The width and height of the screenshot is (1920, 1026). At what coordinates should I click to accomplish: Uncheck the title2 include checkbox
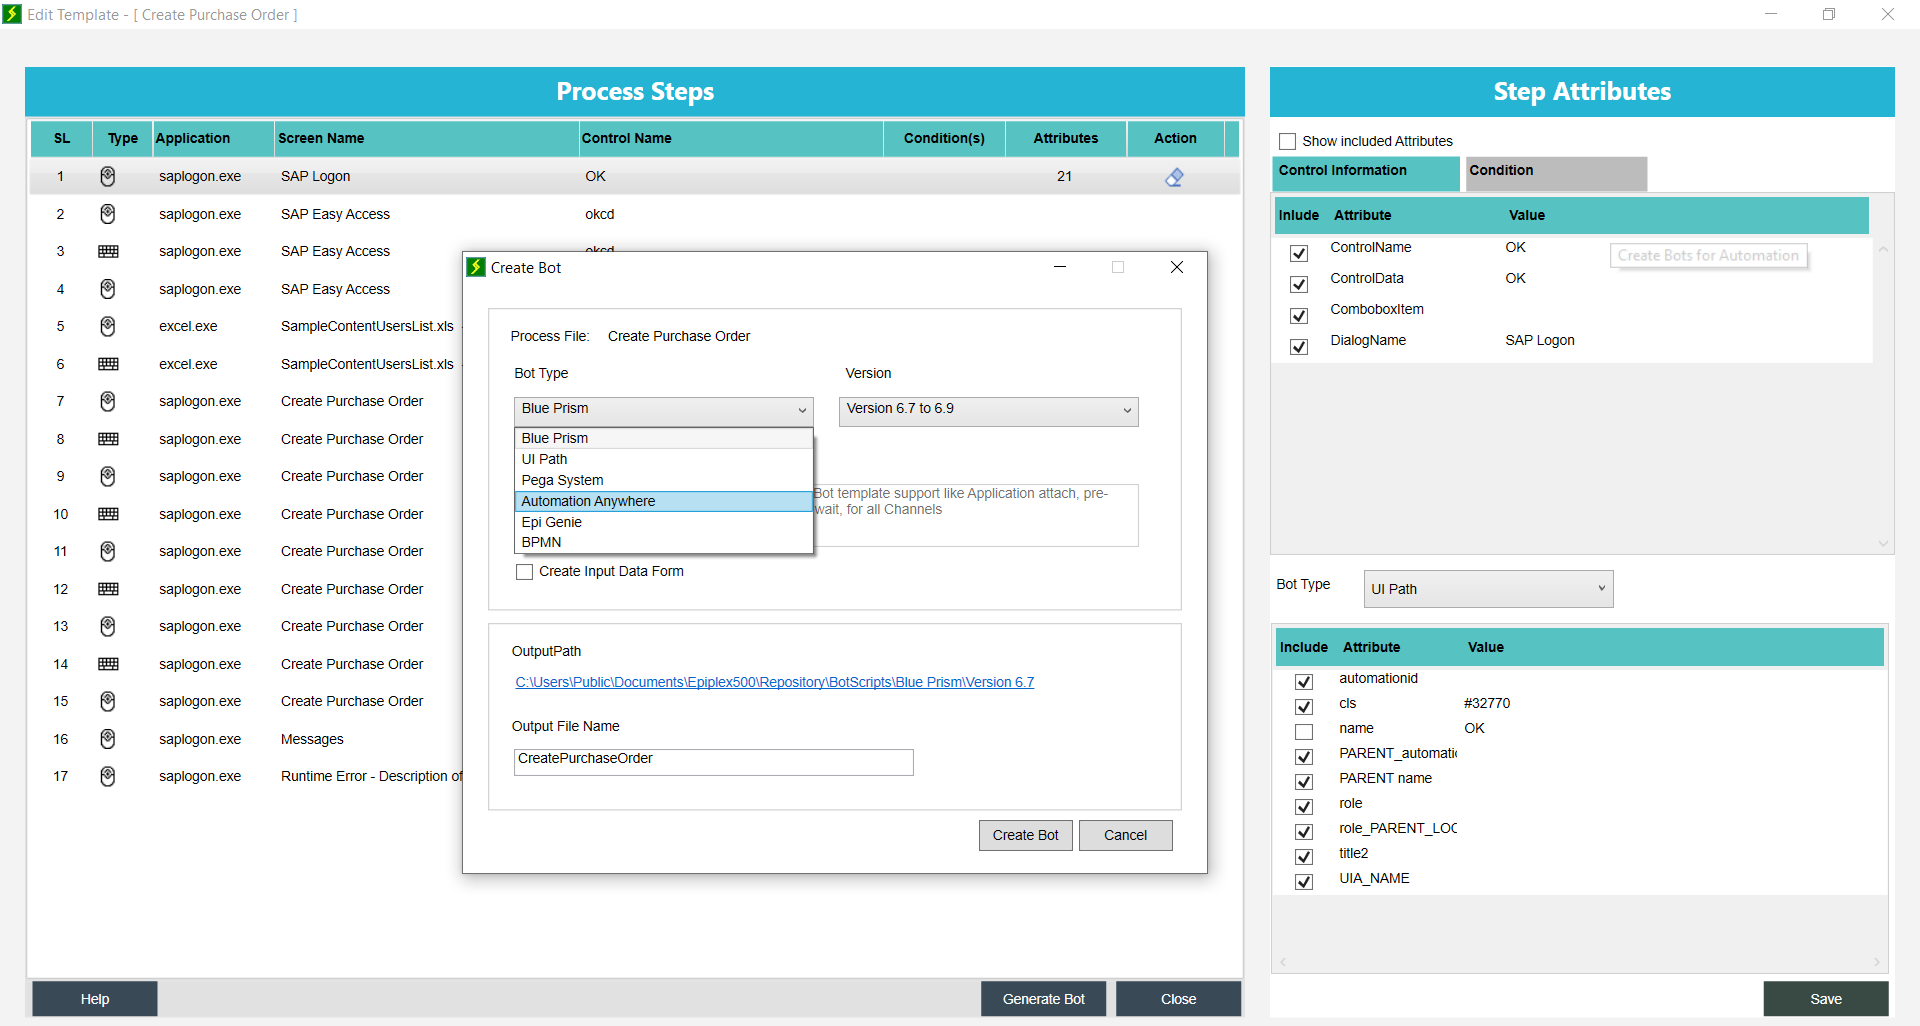tap(1304, 857)
